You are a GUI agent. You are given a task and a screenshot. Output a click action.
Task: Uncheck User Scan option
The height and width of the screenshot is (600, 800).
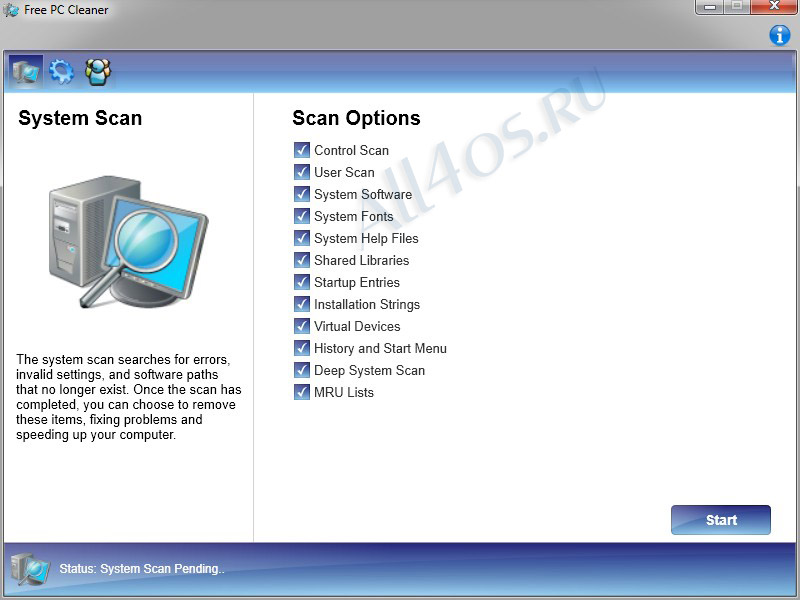(302, 172)
